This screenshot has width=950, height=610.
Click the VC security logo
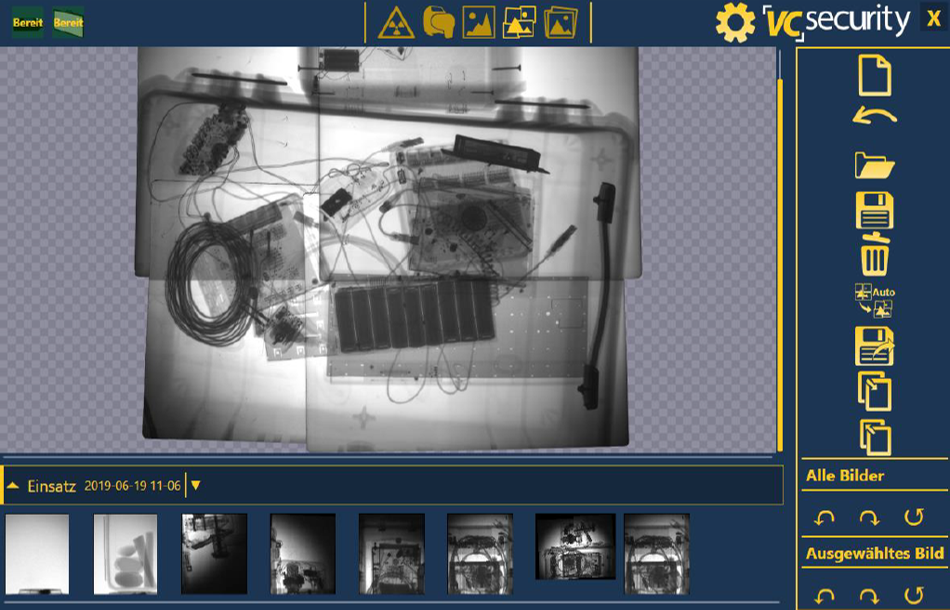pyautogui.click(x=836, y=22)
